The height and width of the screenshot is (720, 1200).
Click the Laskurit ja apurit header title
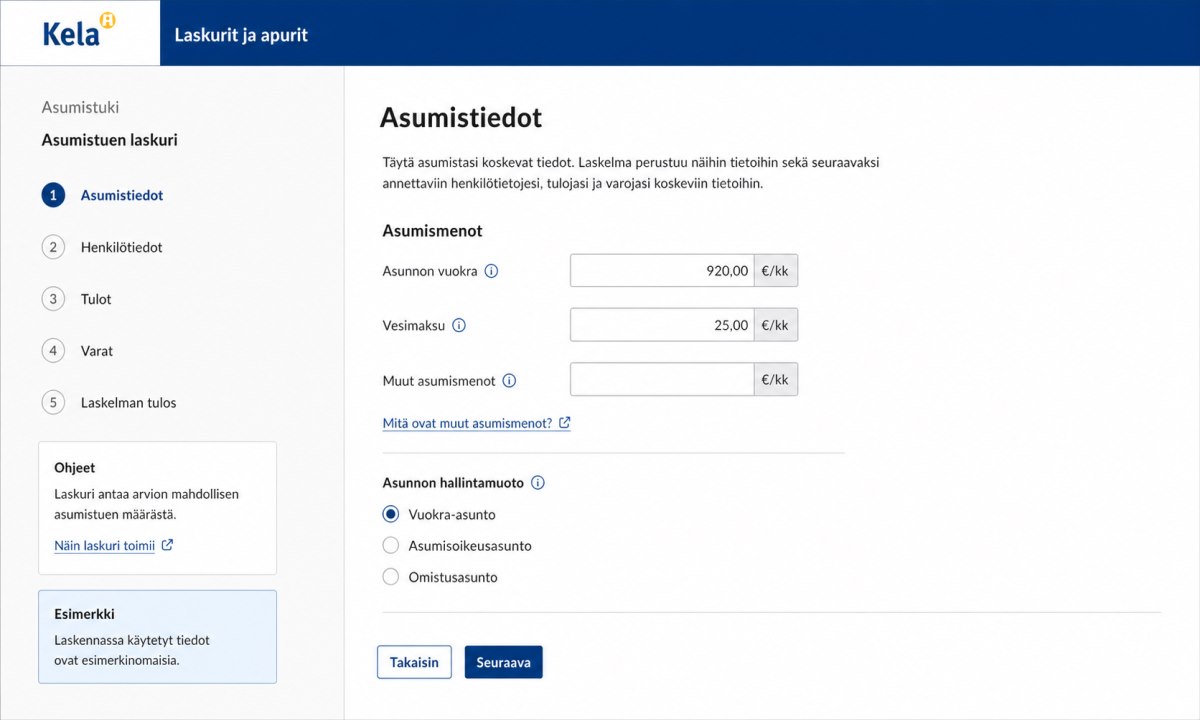241,35
